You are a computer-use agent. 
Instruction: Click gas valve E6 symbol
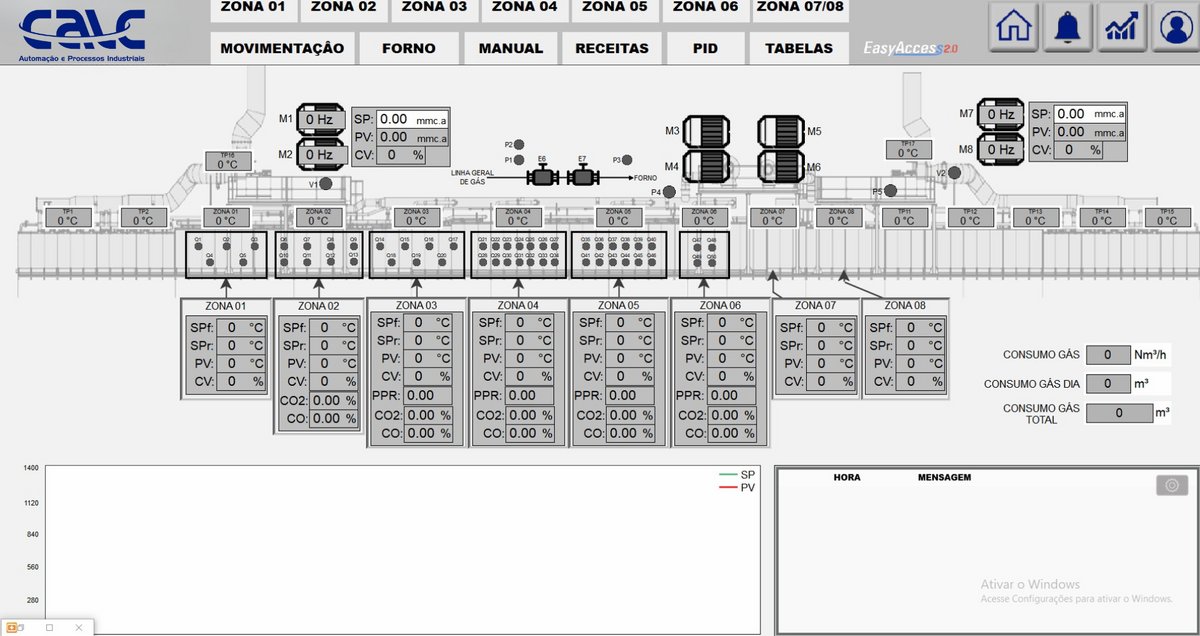(x=542, y=177)
